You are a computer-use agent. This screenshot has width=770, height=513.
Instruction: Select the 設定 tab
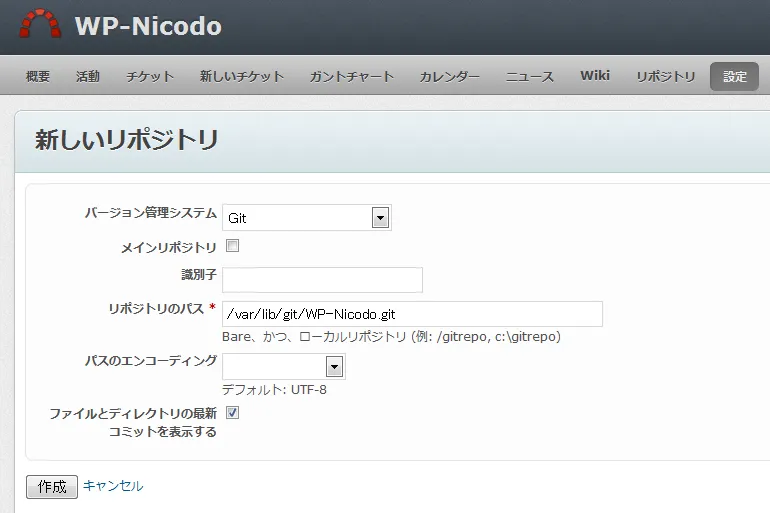735,77
